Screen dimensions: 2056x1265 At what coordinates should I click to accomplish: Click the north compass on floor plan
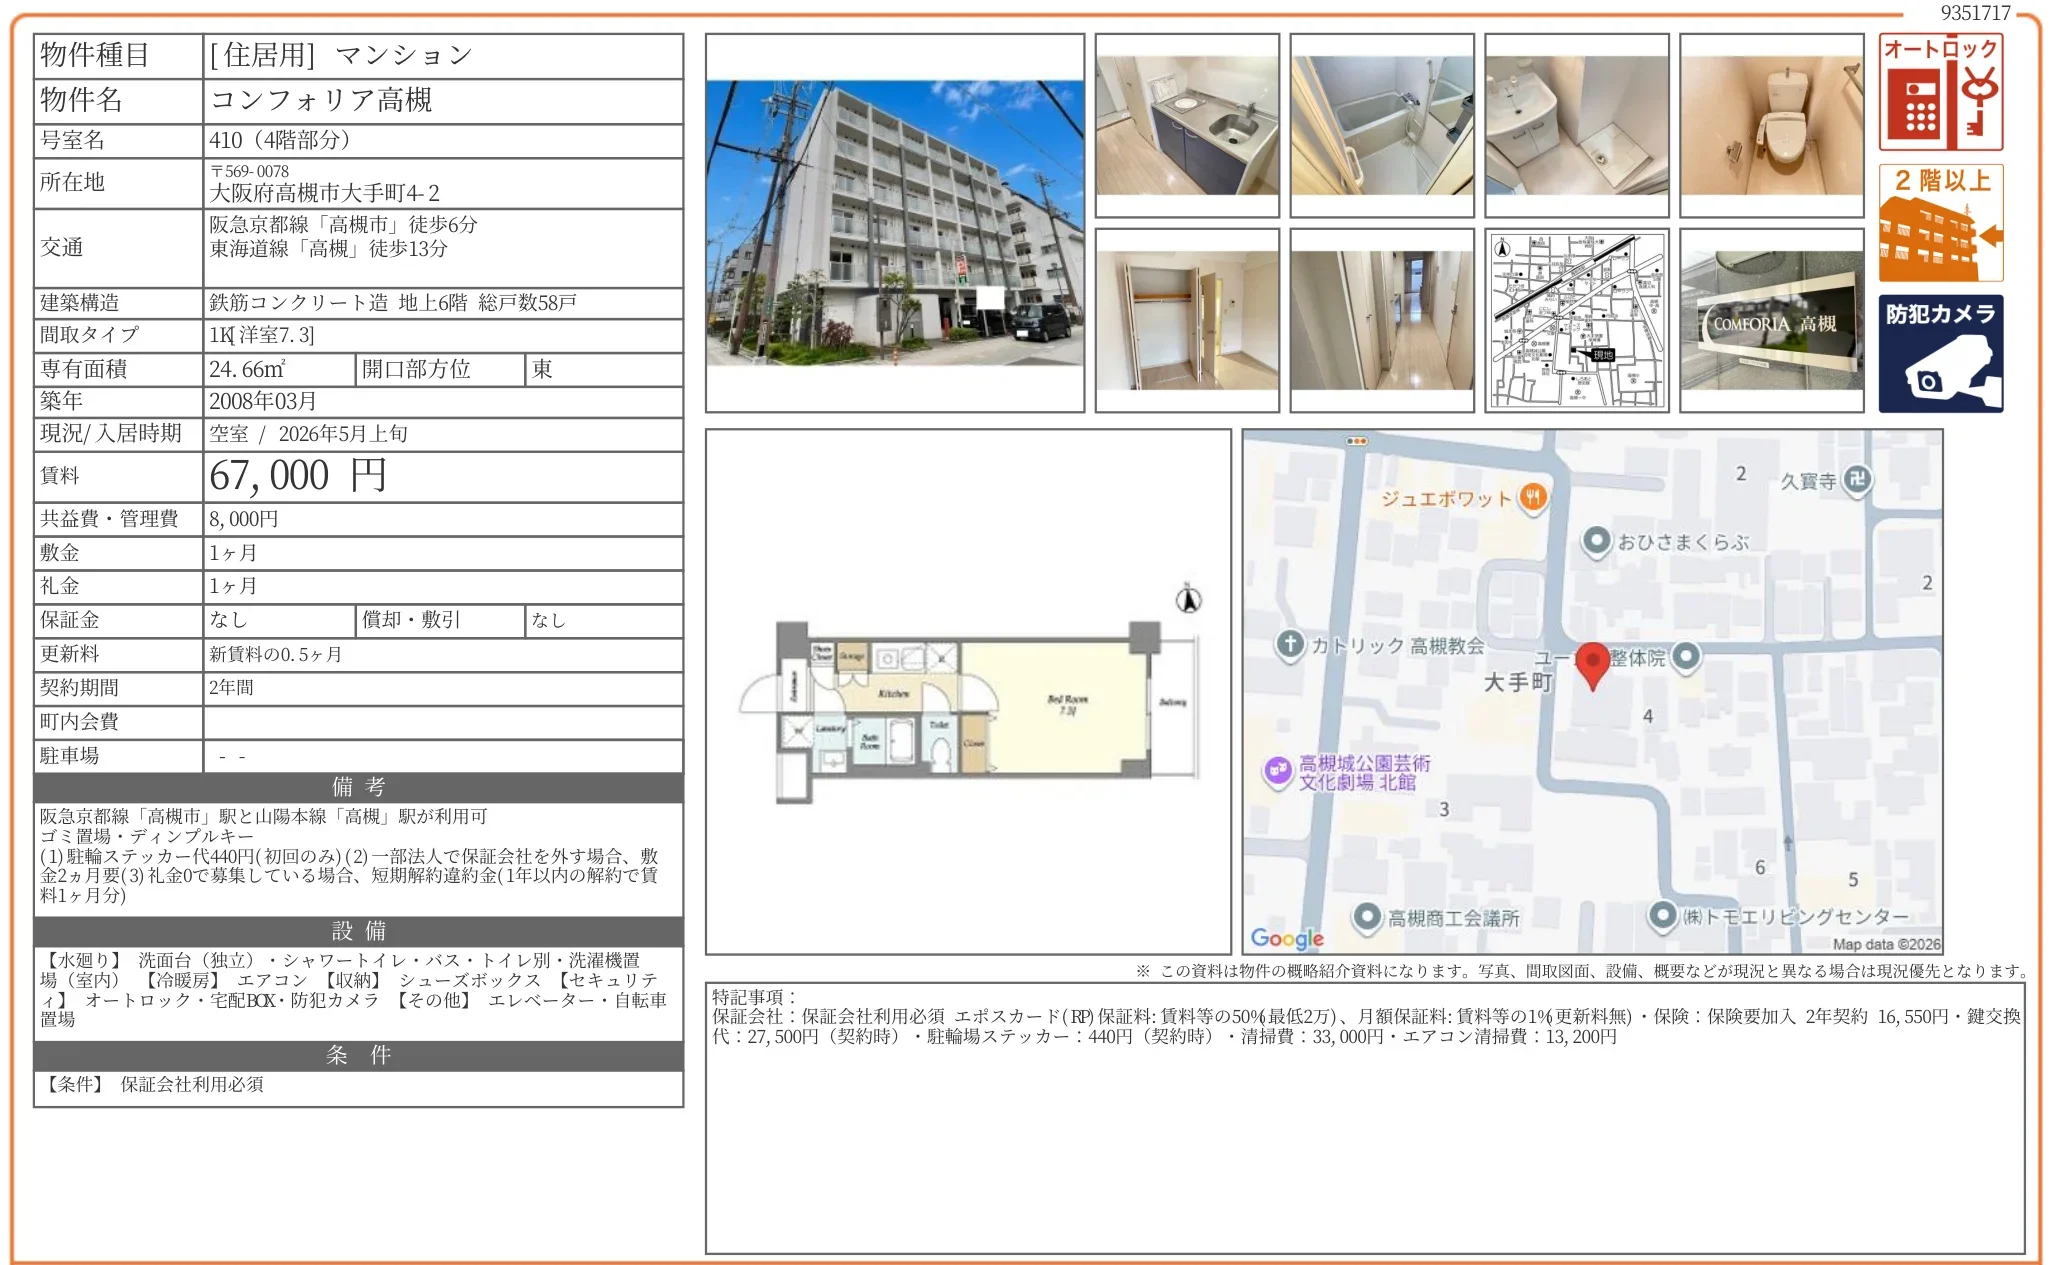coord(1188,599)
